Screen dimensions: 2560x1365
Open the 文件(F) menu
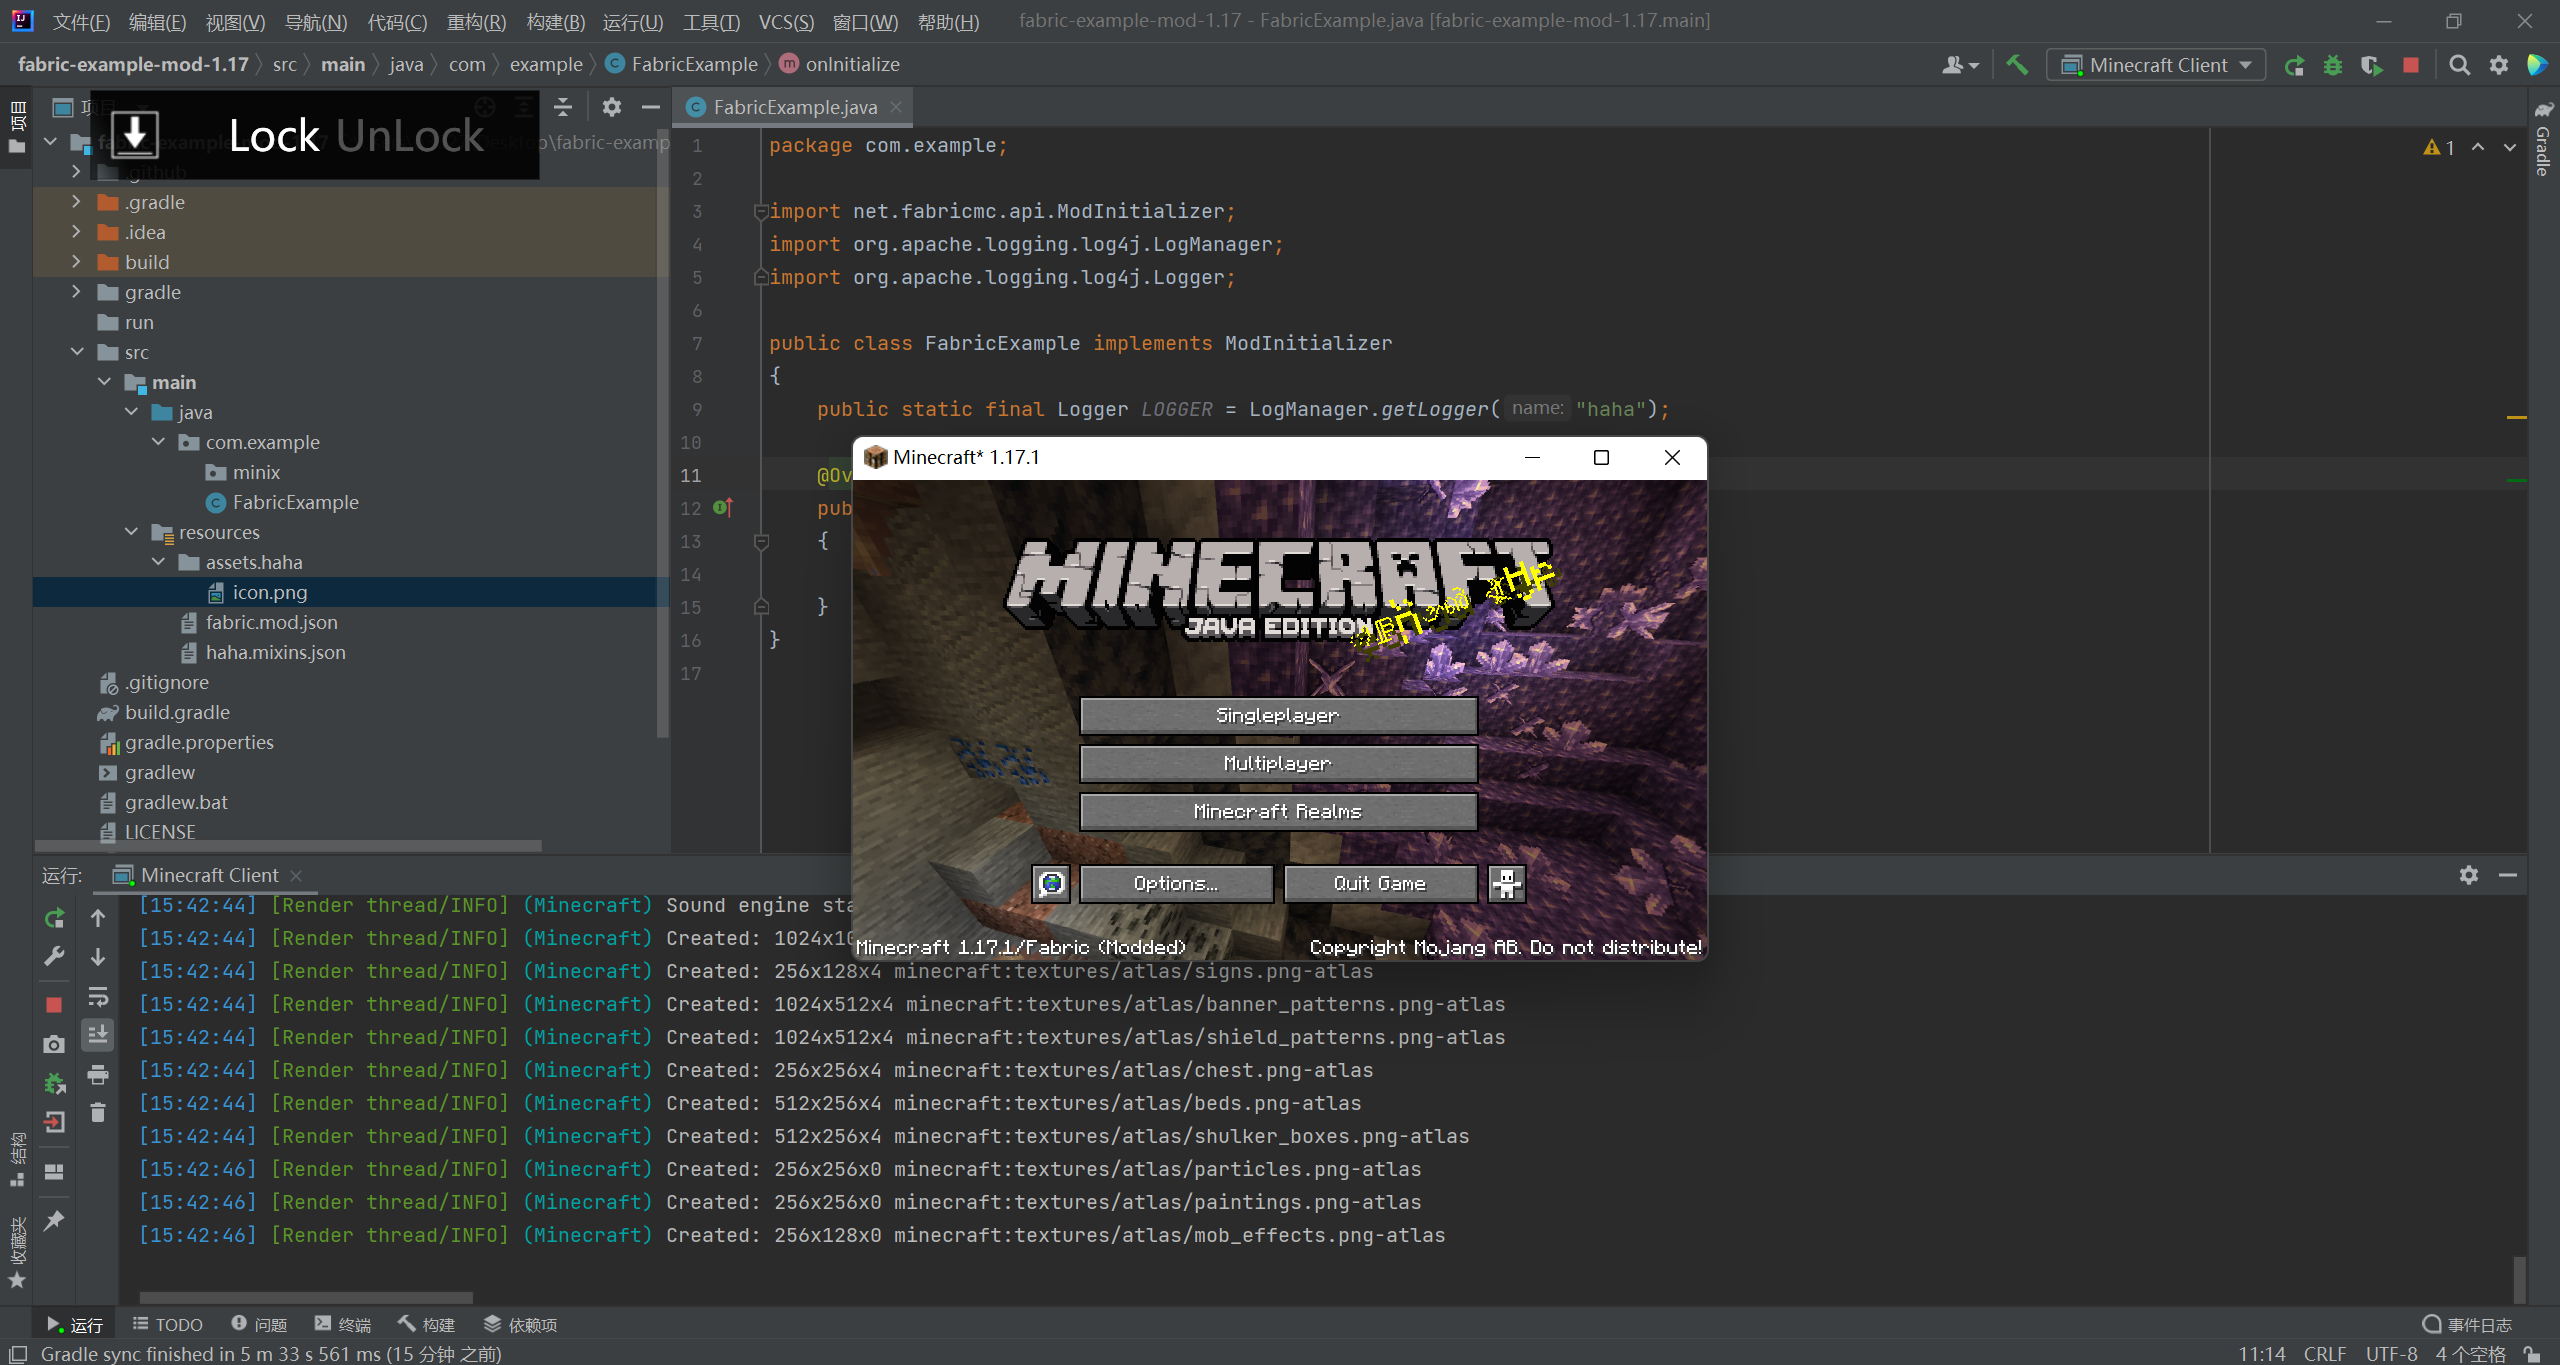(81, 22)
